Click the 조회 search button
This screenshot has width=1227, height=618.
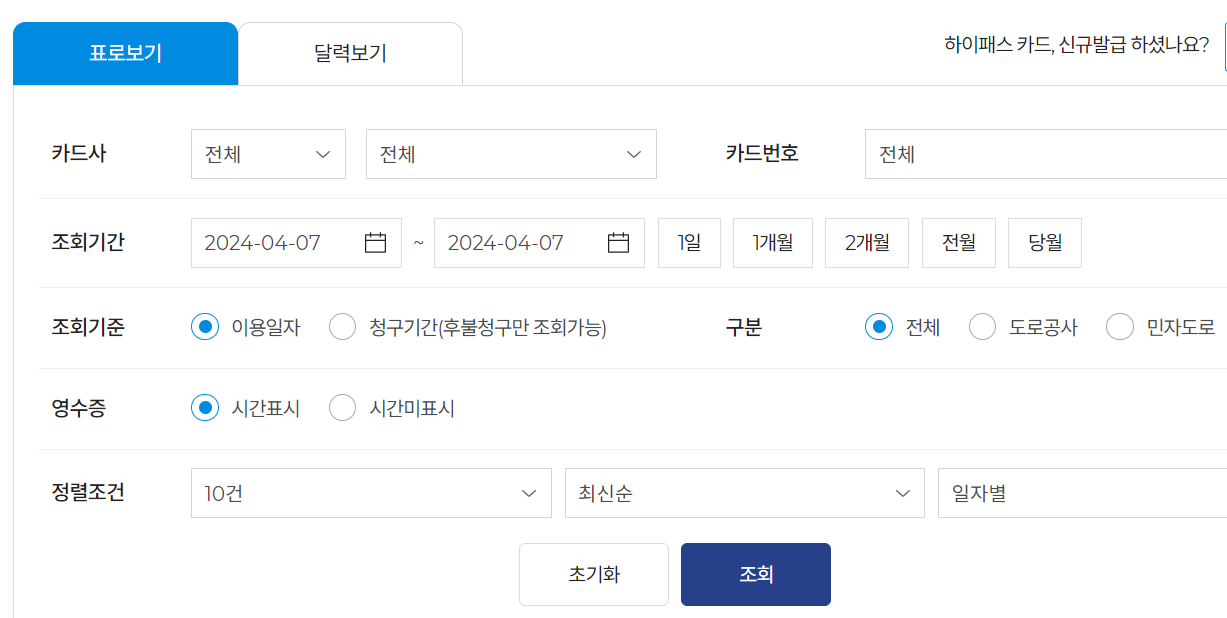pyautogui.click(x=755, y=574)
